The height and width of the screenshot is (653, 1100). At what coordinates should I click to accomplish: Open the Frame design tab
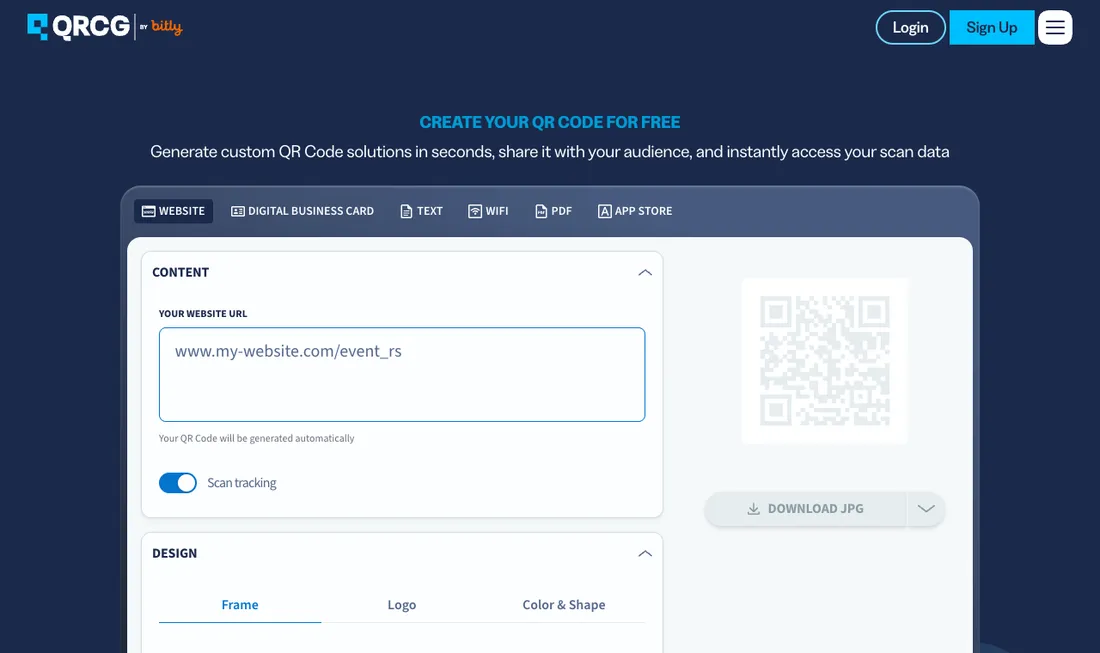pyautogui.click(x=240, y=605)
